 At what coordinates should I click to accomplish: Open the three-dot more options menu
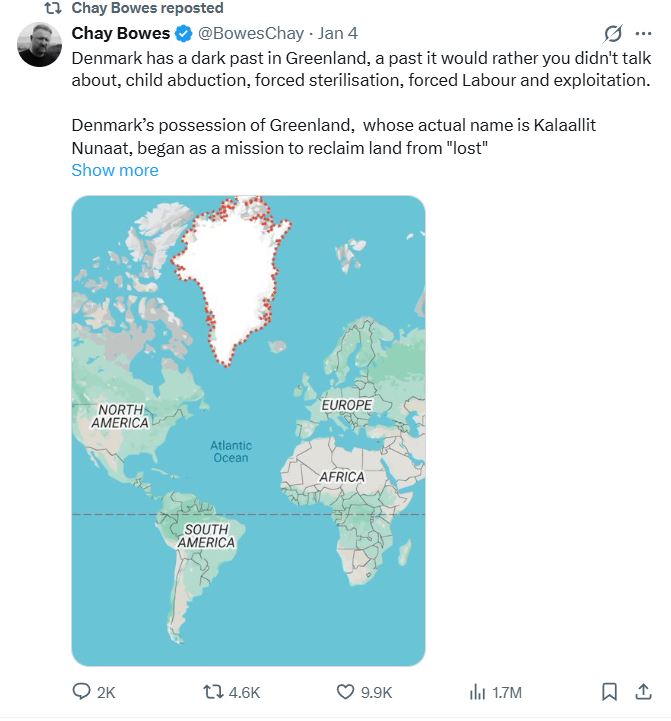click(643, 33)
